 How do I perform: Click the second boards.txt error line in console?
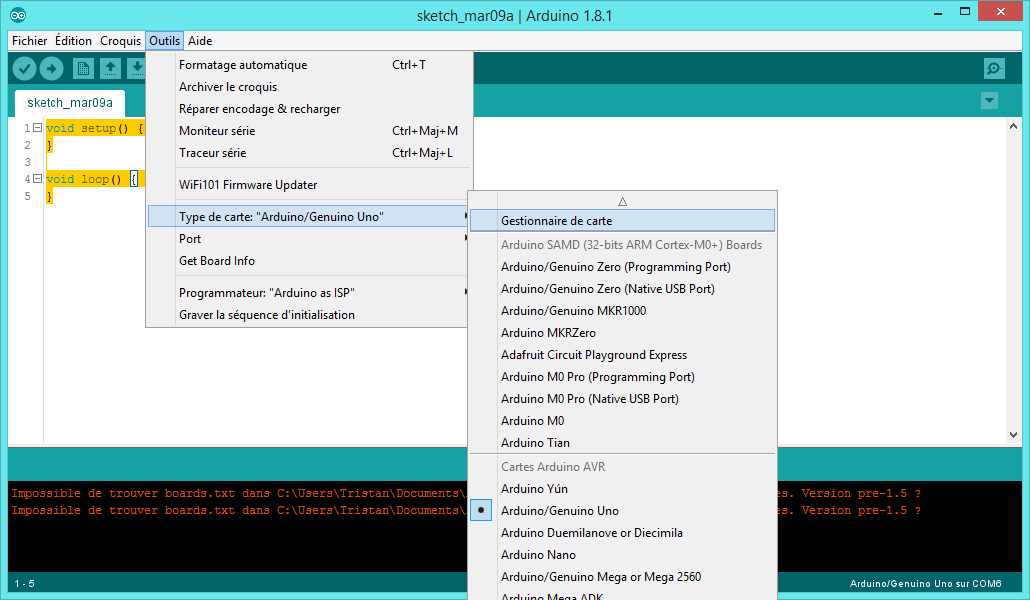pos(239,510)
